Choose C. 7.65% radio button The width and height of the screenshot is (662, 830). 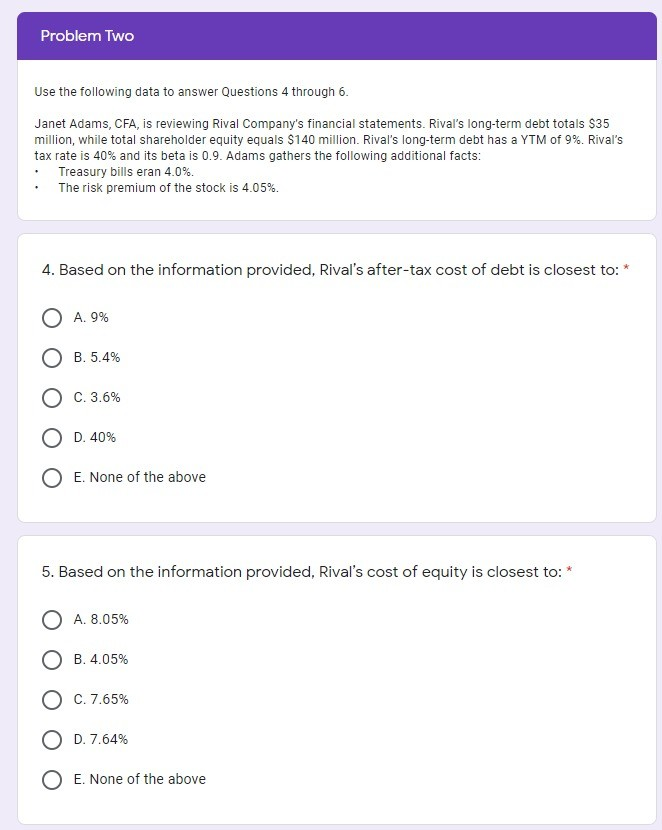click(52, 699)
